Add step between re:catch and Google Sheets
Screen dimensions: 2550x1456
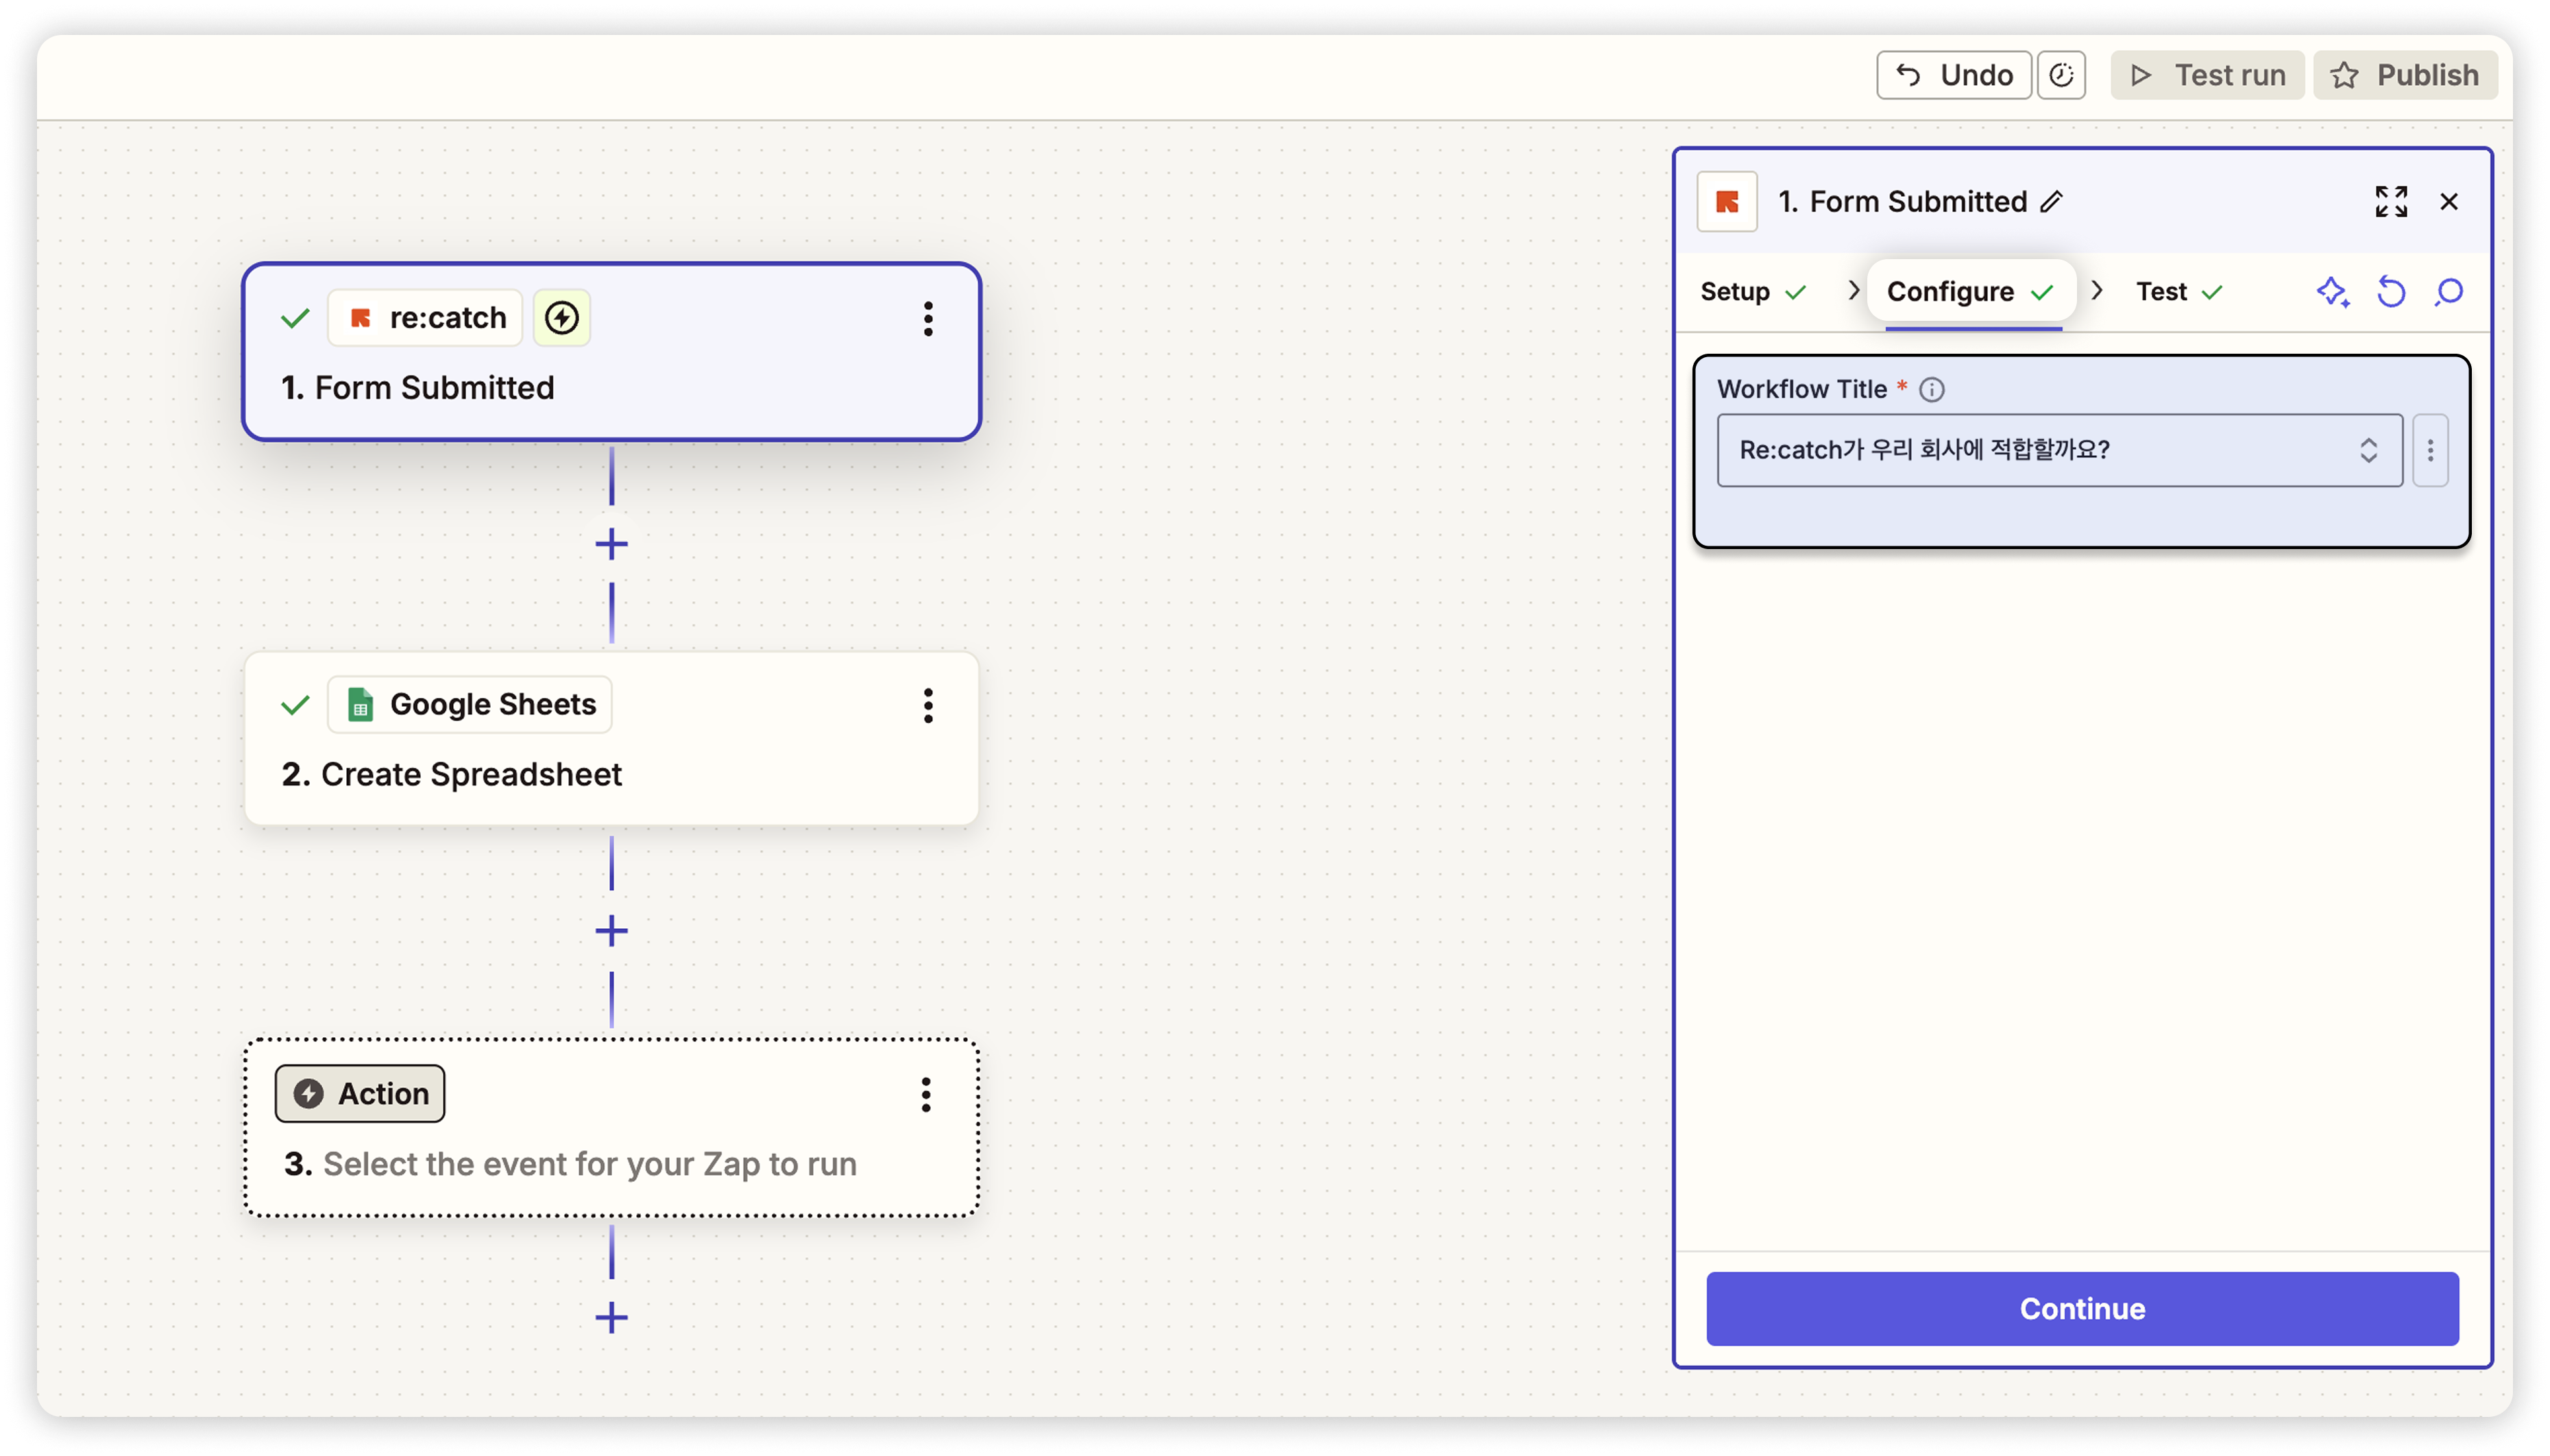[x=611, y=545]
